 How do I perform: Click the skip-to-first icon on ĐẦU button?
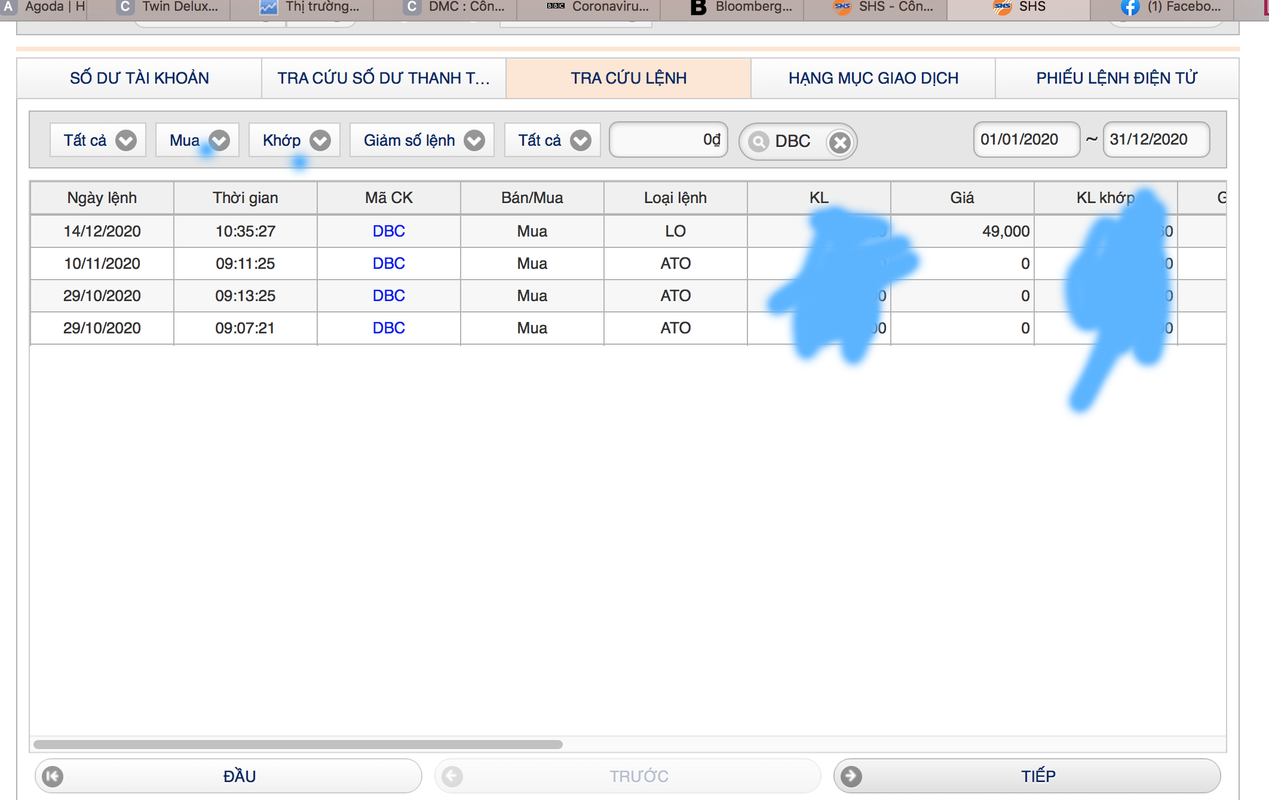pyautogui.click(x=54, y=776)
